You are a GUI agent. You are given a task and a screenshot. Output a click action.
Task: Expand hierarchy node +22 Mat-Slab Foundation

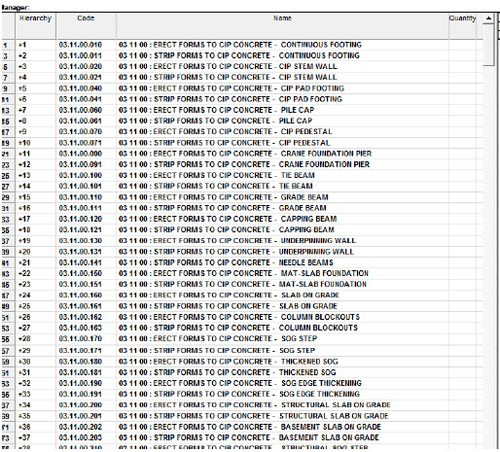click(24, 273)
